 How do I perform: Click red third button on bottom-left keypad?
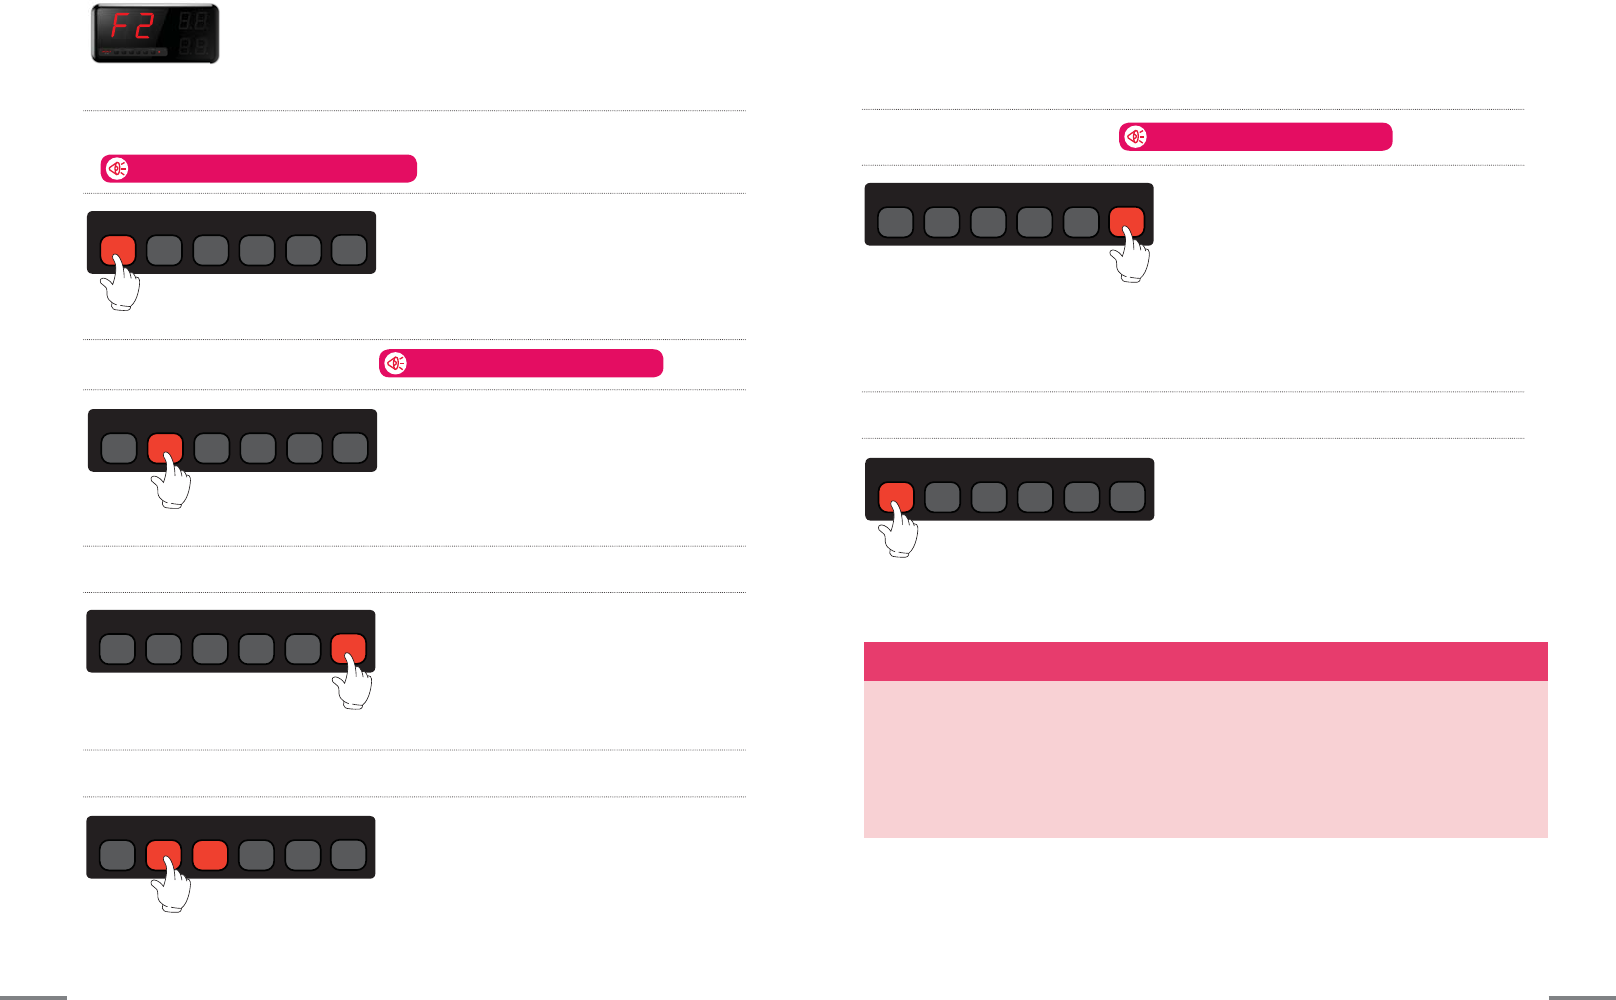[210, 855]
